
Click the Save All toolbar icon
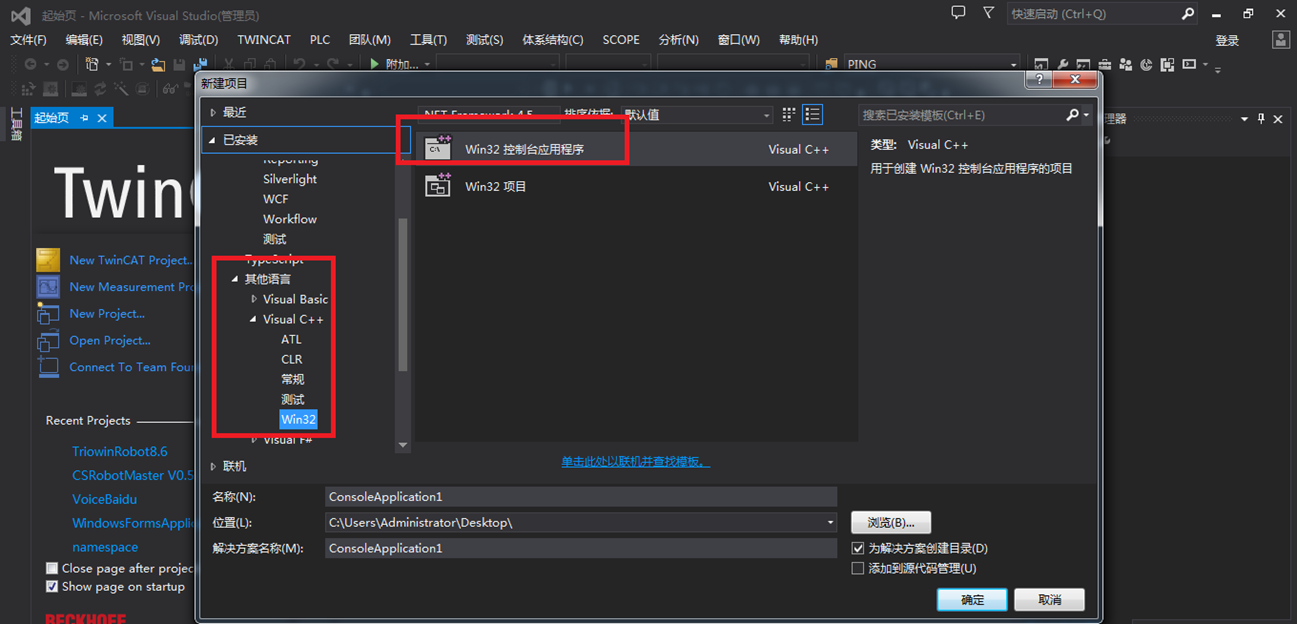click(200, 64)
